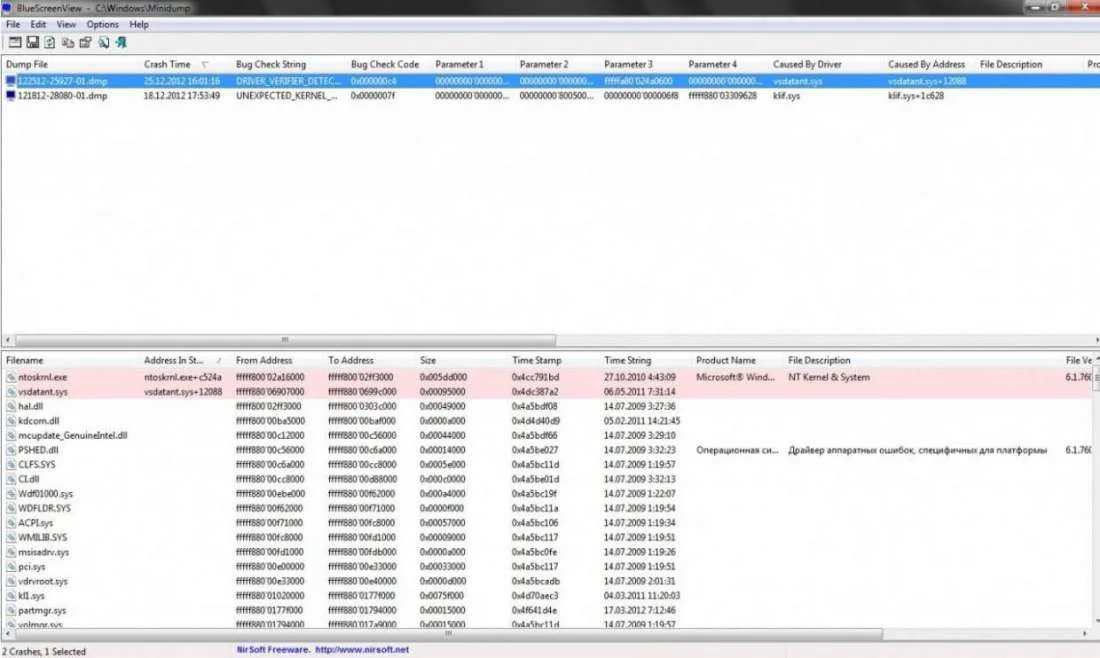Click the file icon beside CLFS.SYS
Image resolution: width=1100 pixels, height=658 pixels.
click(11, 465)
